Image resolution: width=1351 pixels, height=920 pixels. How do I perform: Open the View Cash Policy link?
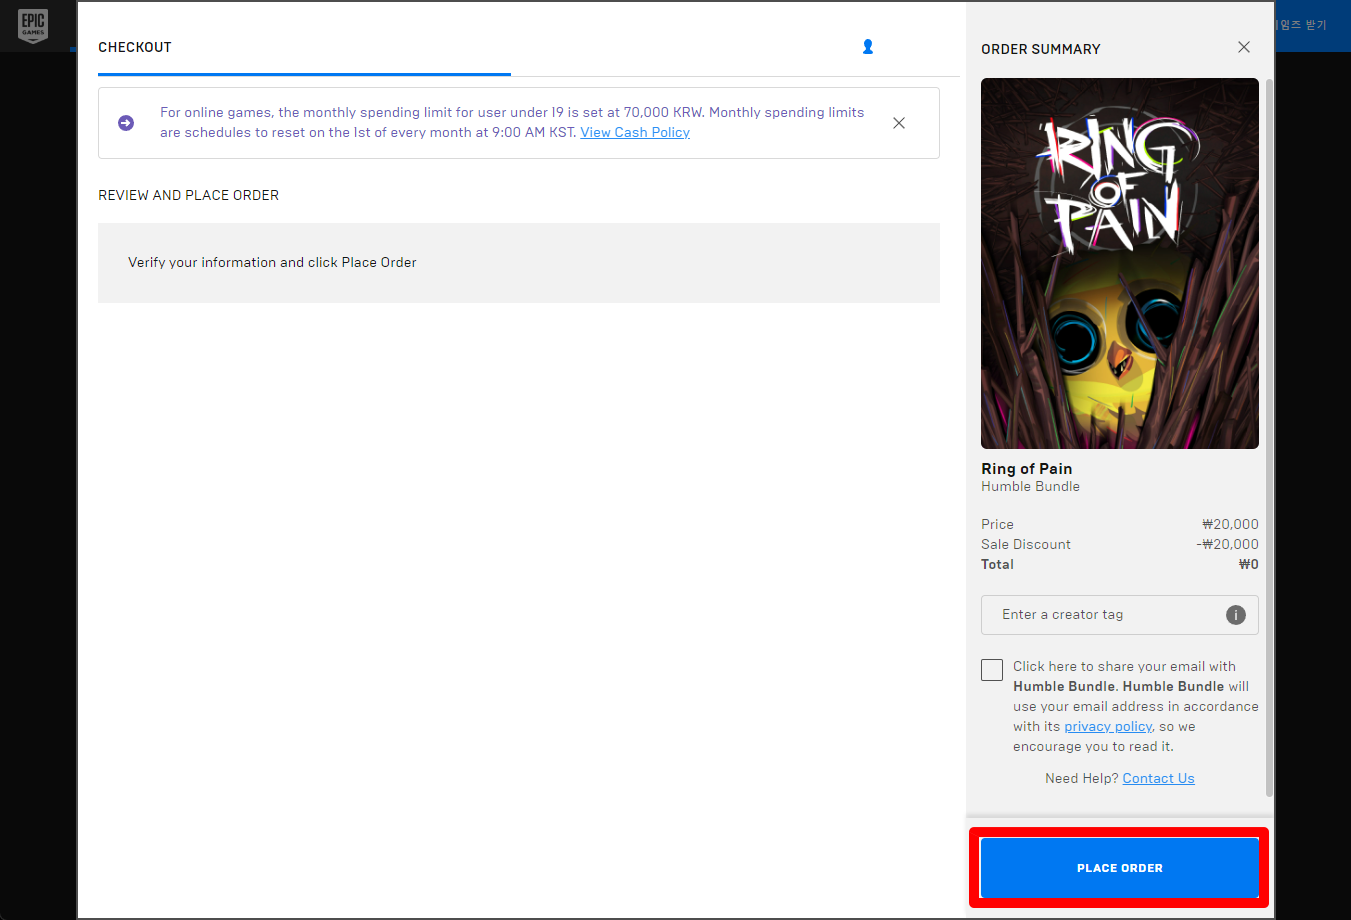click(635, 132)
